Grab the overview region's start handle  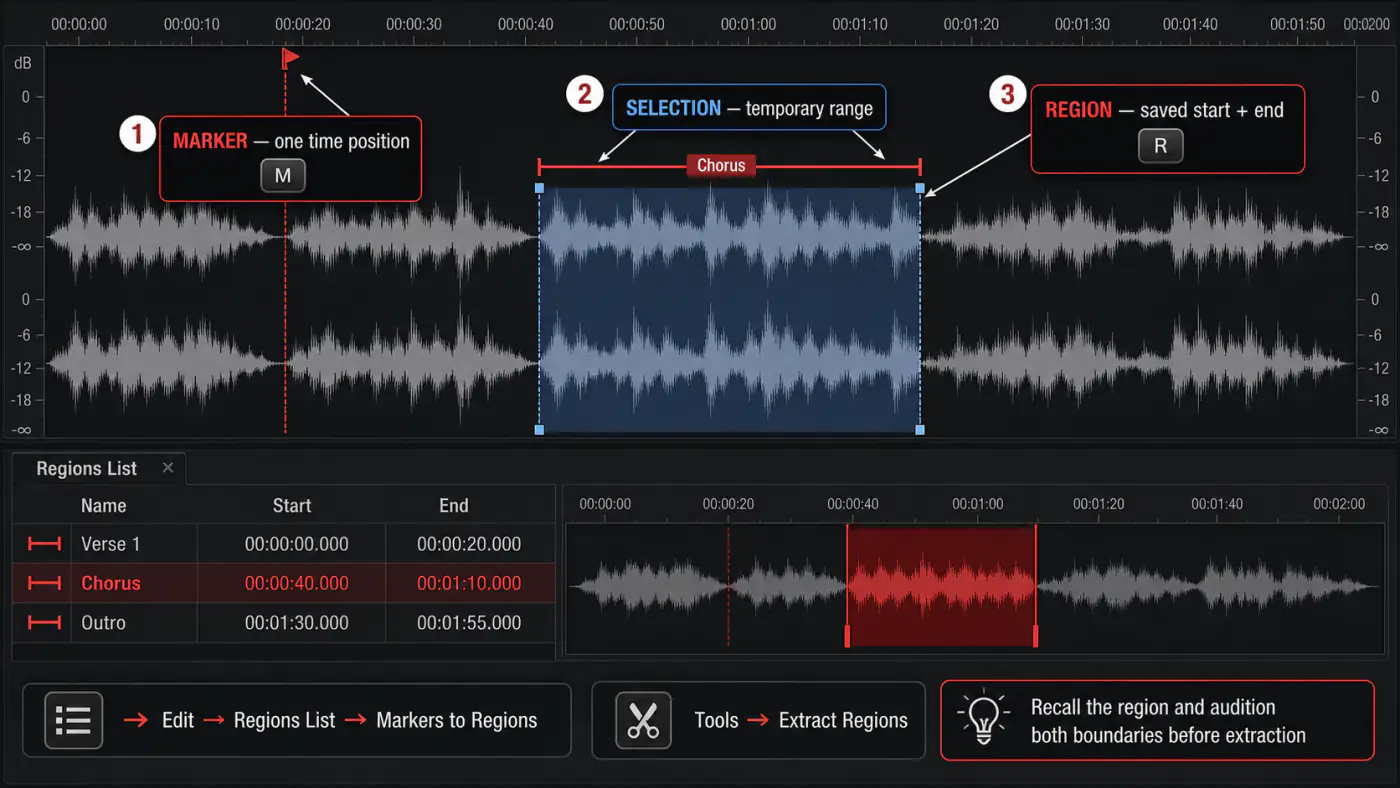click(x=847, y=636)
